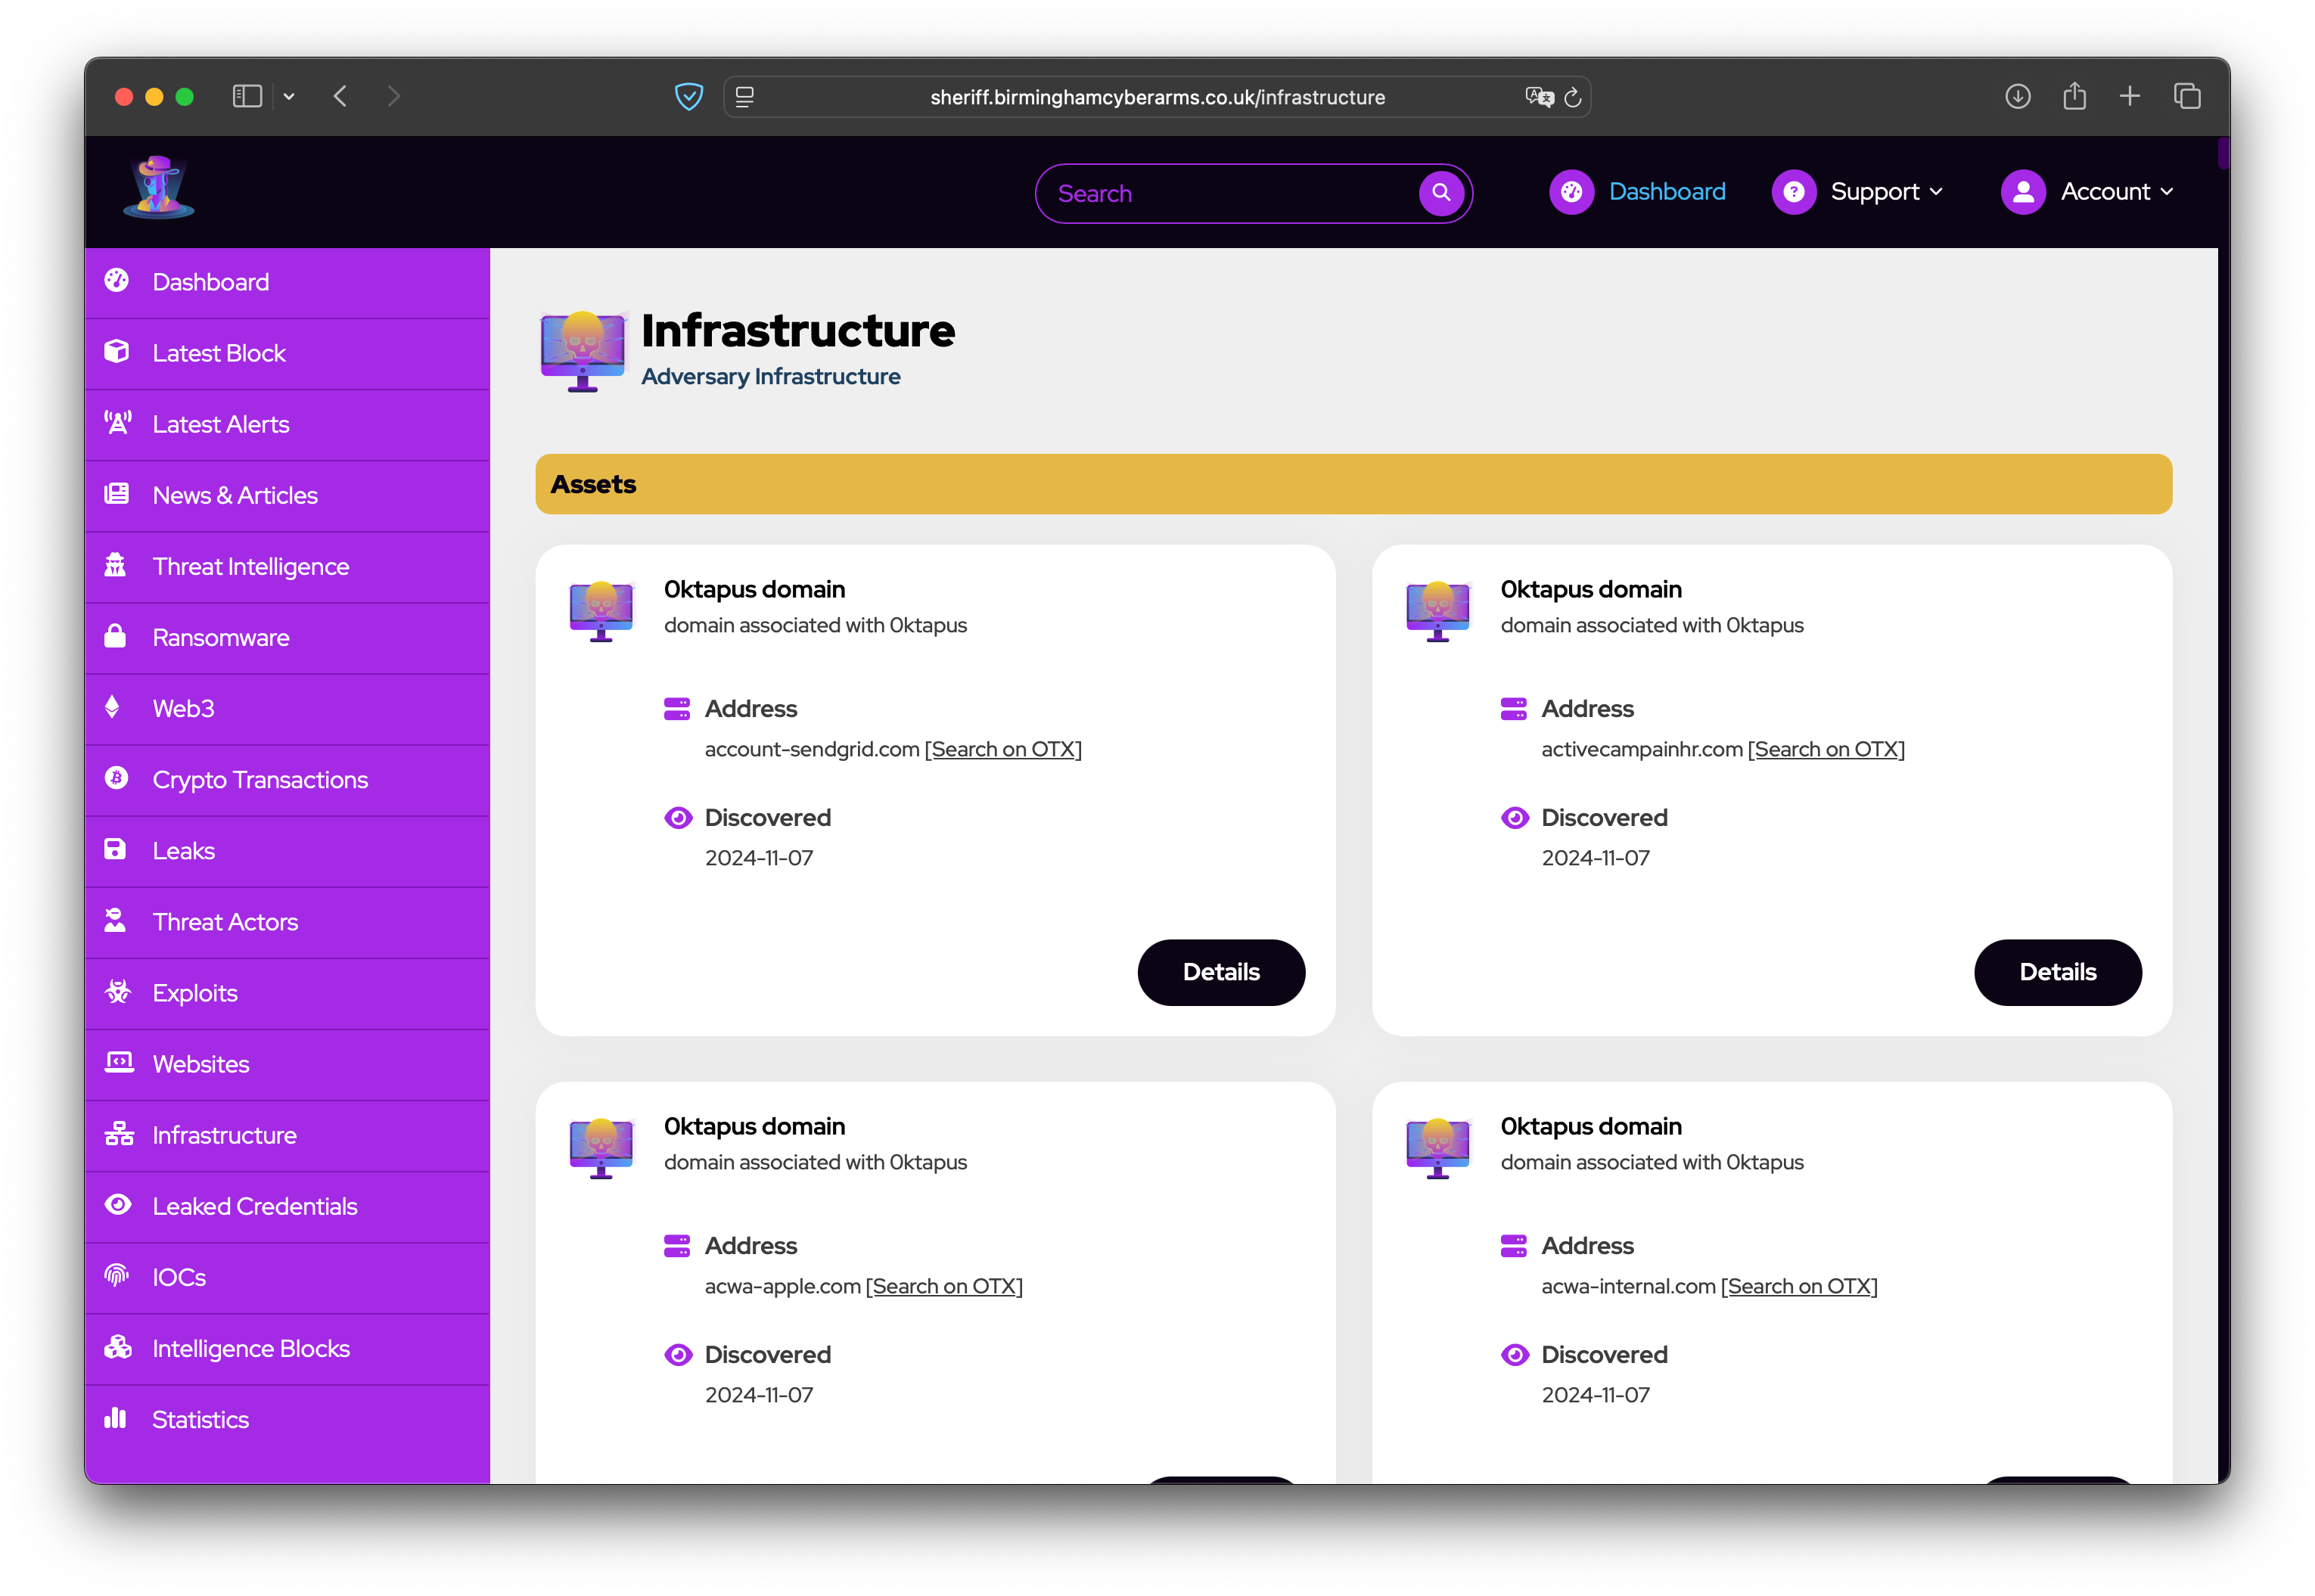
Task: Click the magnifier search submit icon
Action: click(x=1441, y=192)
